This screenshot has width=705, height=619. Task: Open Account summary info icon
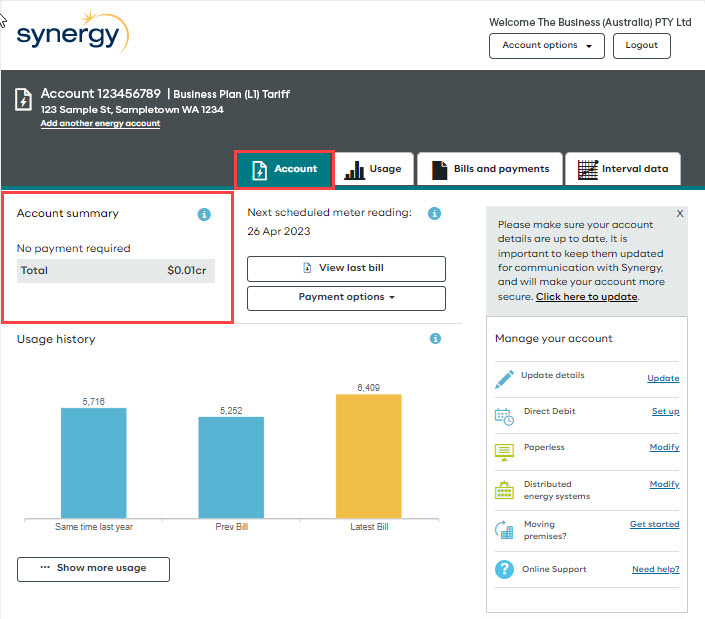pos(204,214)
